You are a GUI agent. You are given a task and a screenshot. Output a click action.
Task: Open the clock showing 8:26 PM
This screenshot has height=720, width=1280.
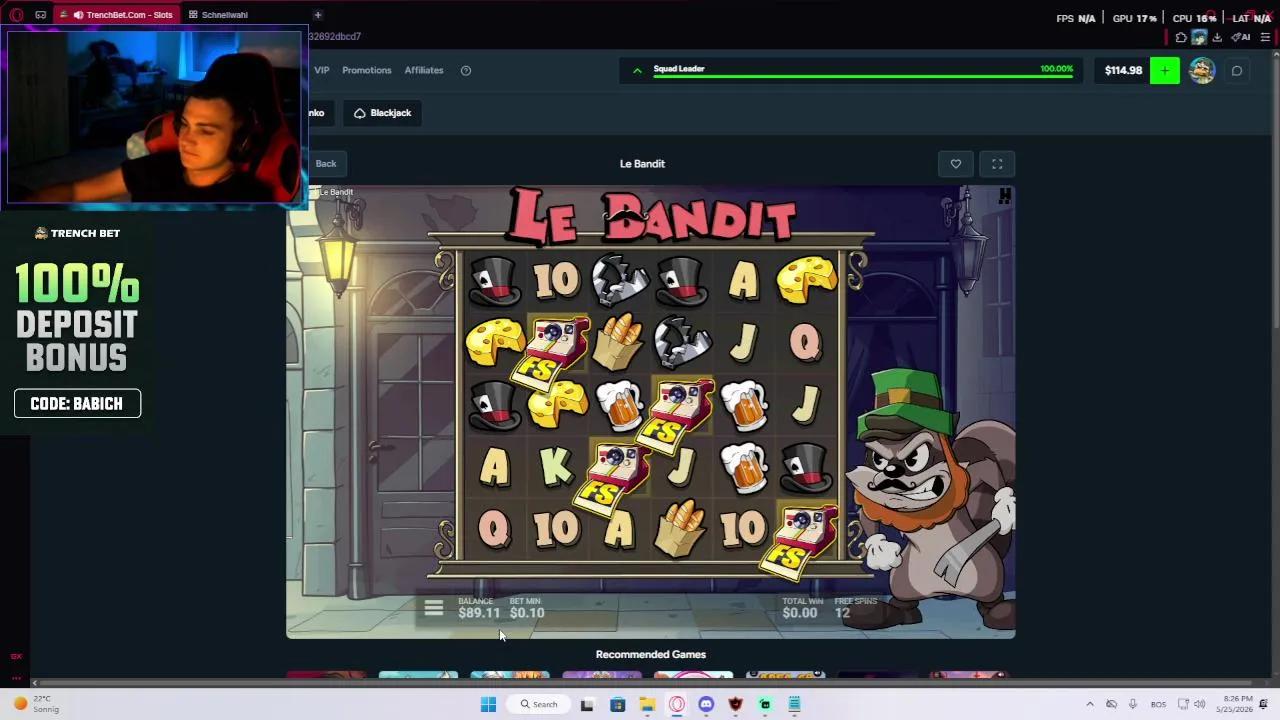[1237, 704]
